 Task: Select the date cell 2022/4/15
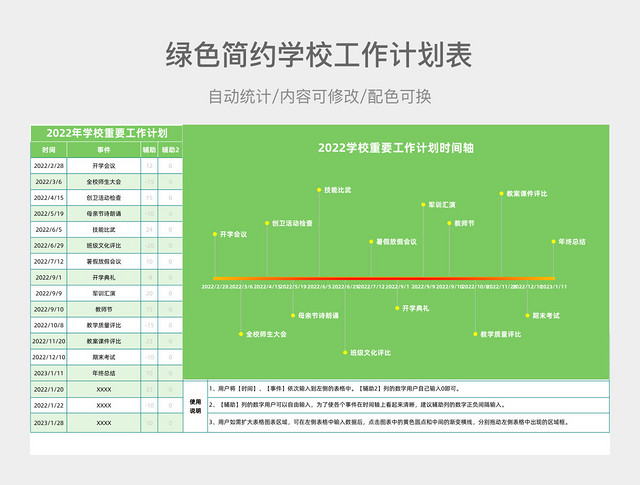tap(49, 198)
